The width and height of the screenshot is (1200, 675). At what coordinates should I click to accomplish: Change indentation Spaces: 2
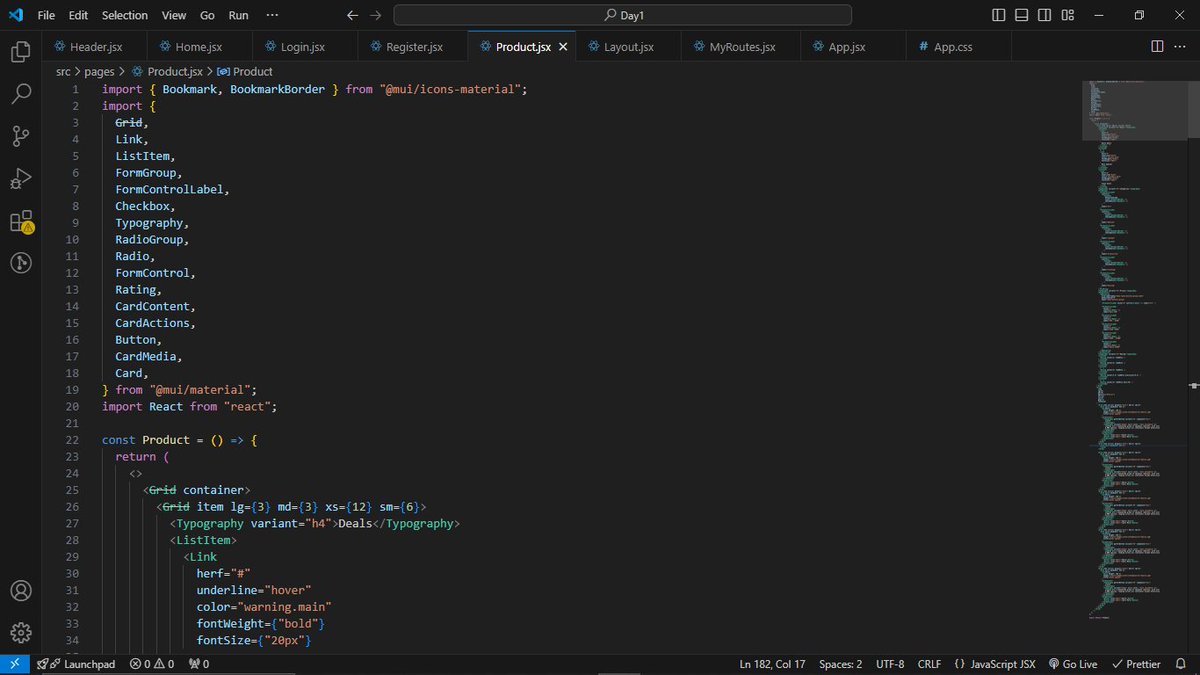pos(840,664)
